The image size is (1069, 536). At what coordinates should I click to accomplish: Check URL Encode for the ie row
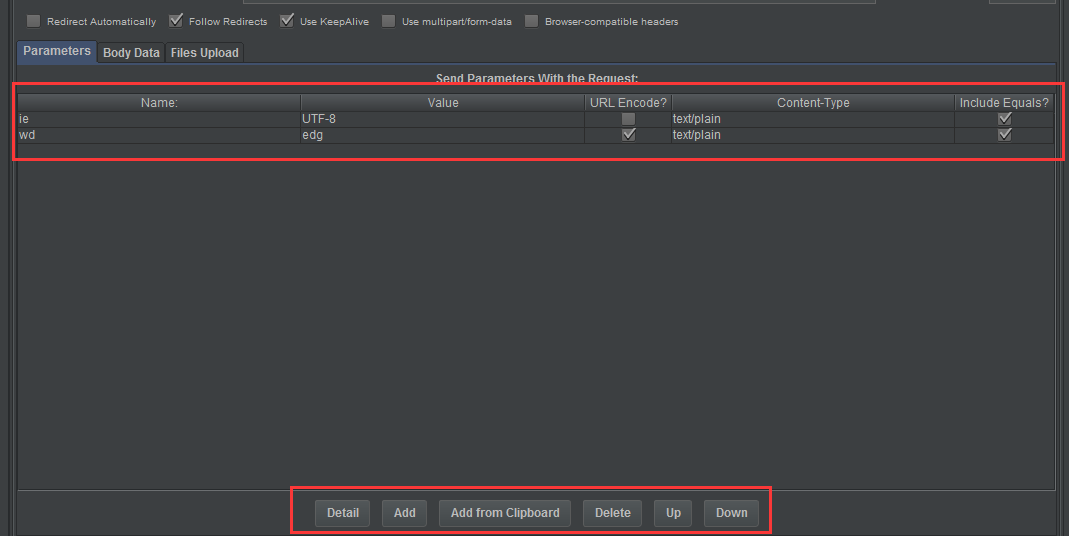[629, 119]
